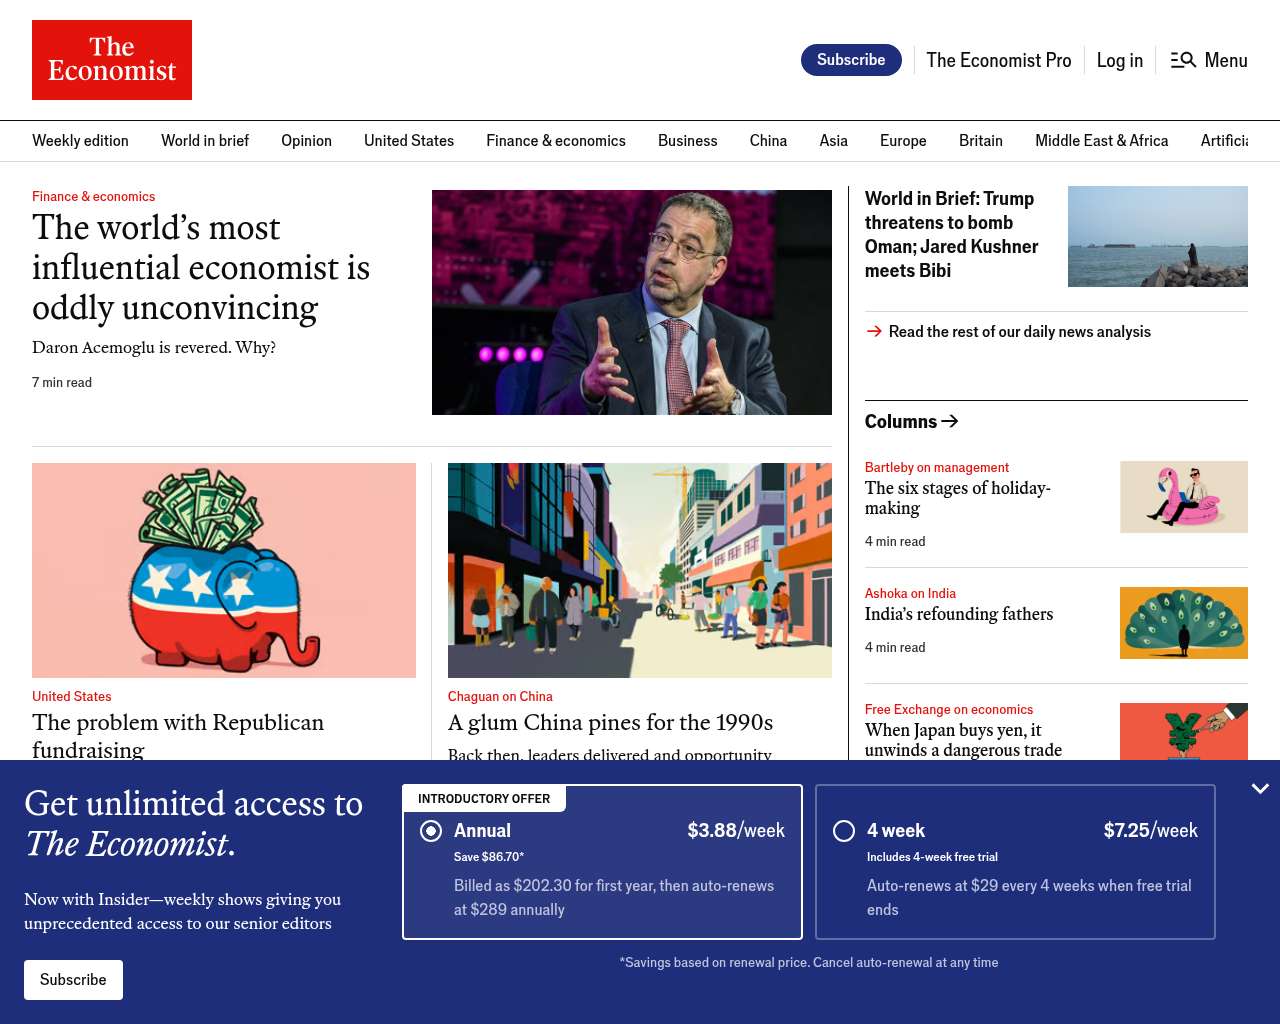1280x1024 pixels.
Task: Open the Columns section heading
Action: point(901,421)
